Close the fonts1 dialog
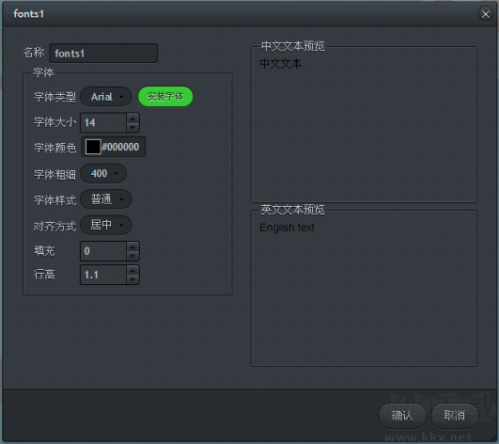This screenshot has width=499, height=444. click(x=485, y=14)
